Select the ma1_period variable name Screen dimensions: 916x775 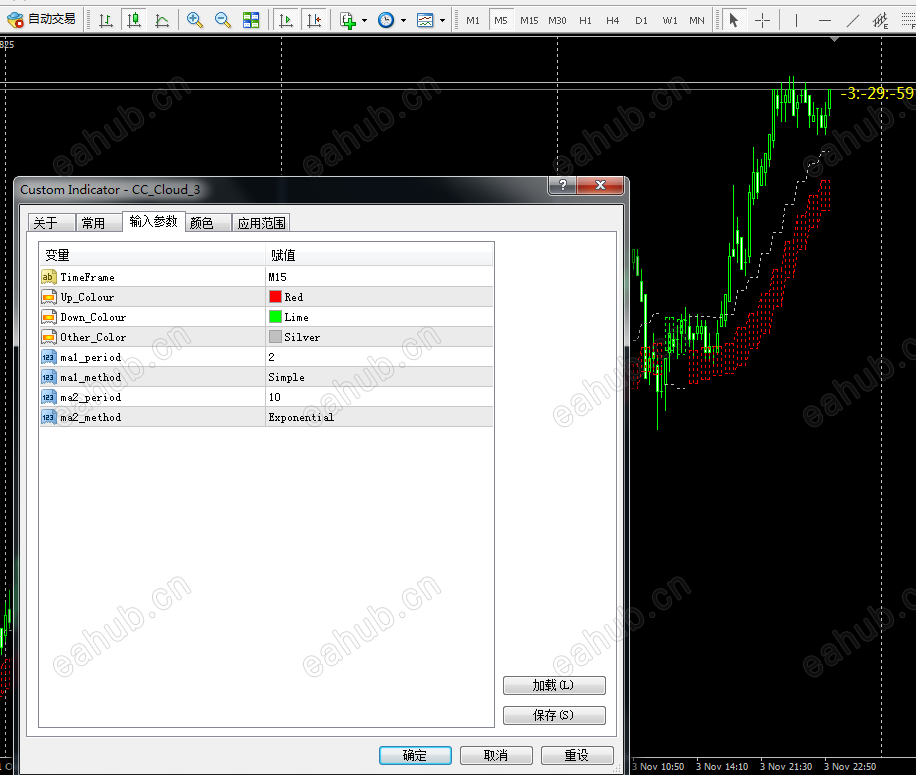point(91,357)
